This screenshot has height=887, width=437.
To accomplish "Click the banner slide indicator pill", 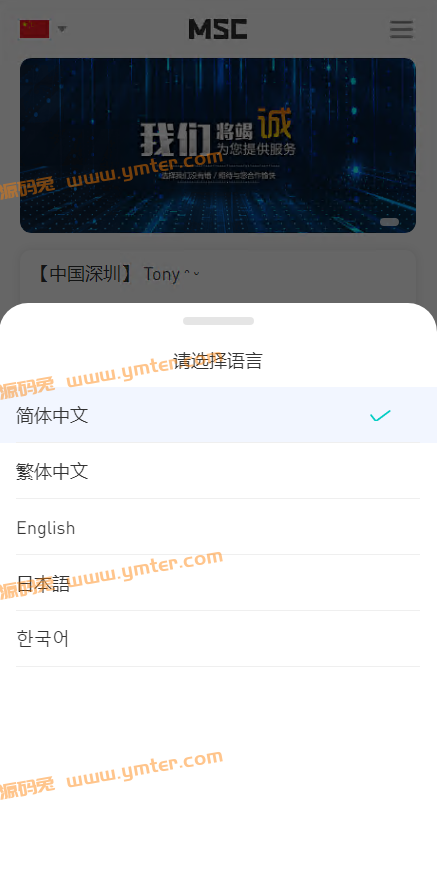I will (390, 222).
